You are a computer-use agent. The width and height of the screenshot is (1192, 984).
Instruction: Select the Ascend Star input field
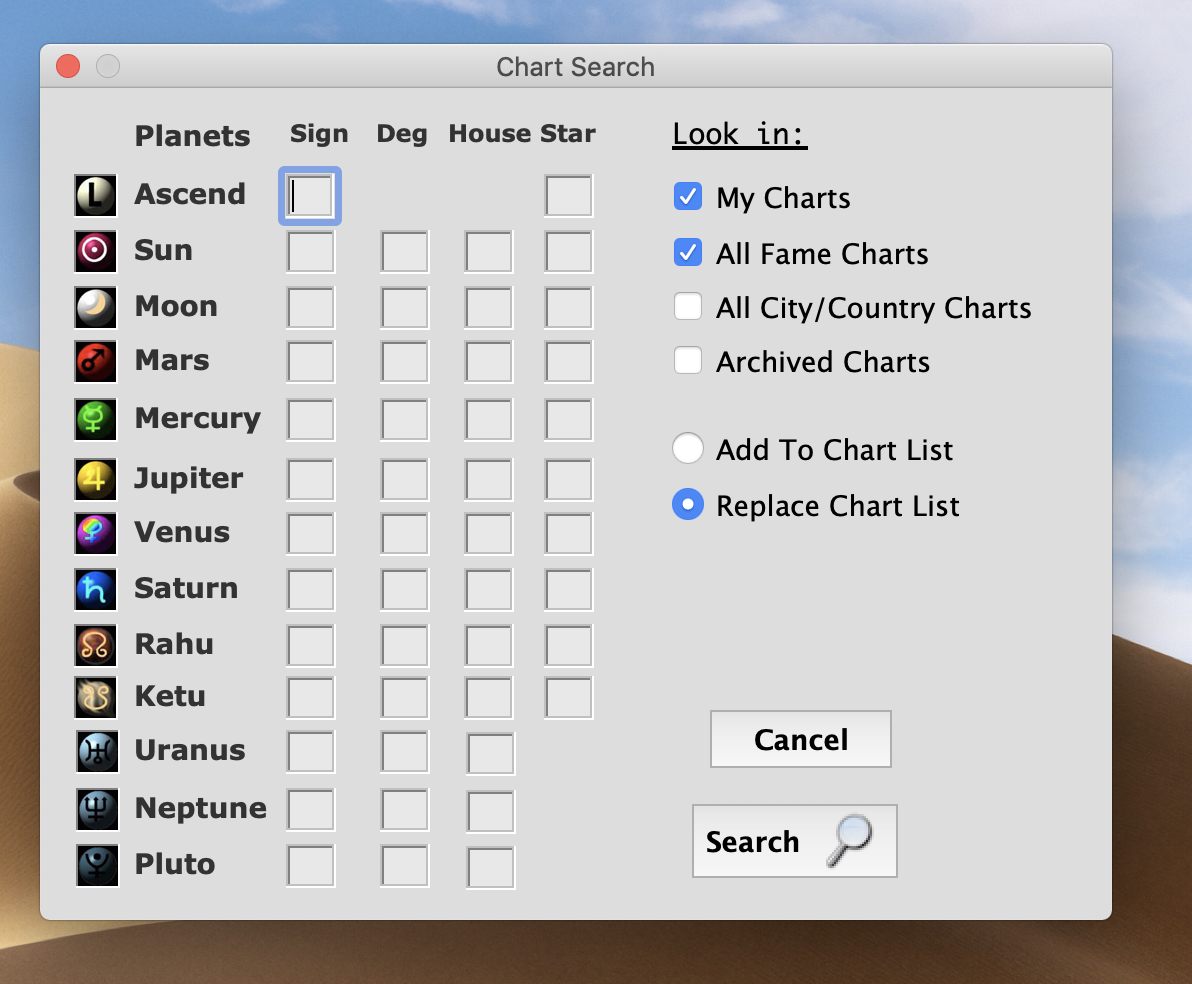(569, 196)
